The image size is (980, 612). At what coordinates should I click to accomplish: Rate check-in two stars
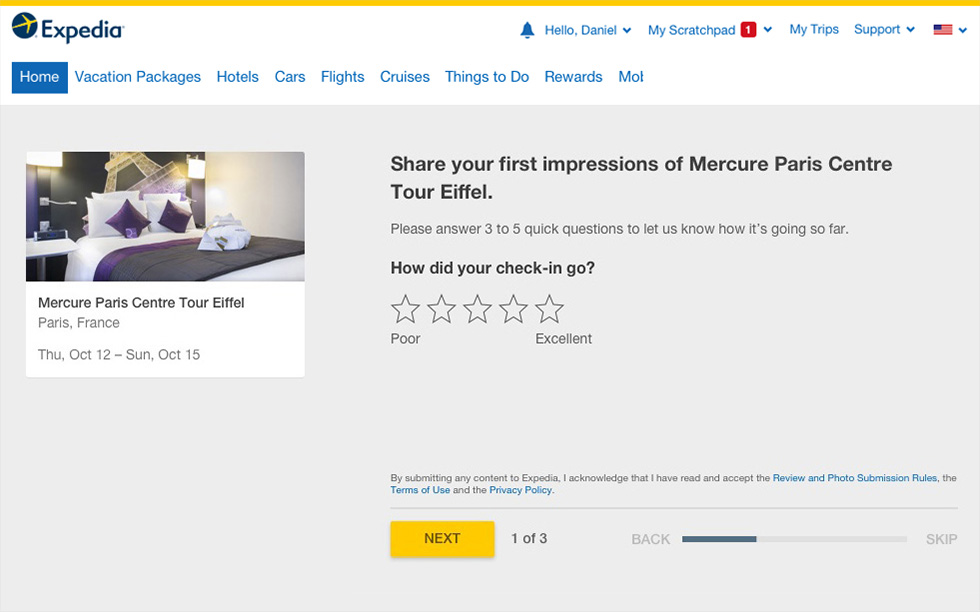pyautogui.click(x=441, y=309)
